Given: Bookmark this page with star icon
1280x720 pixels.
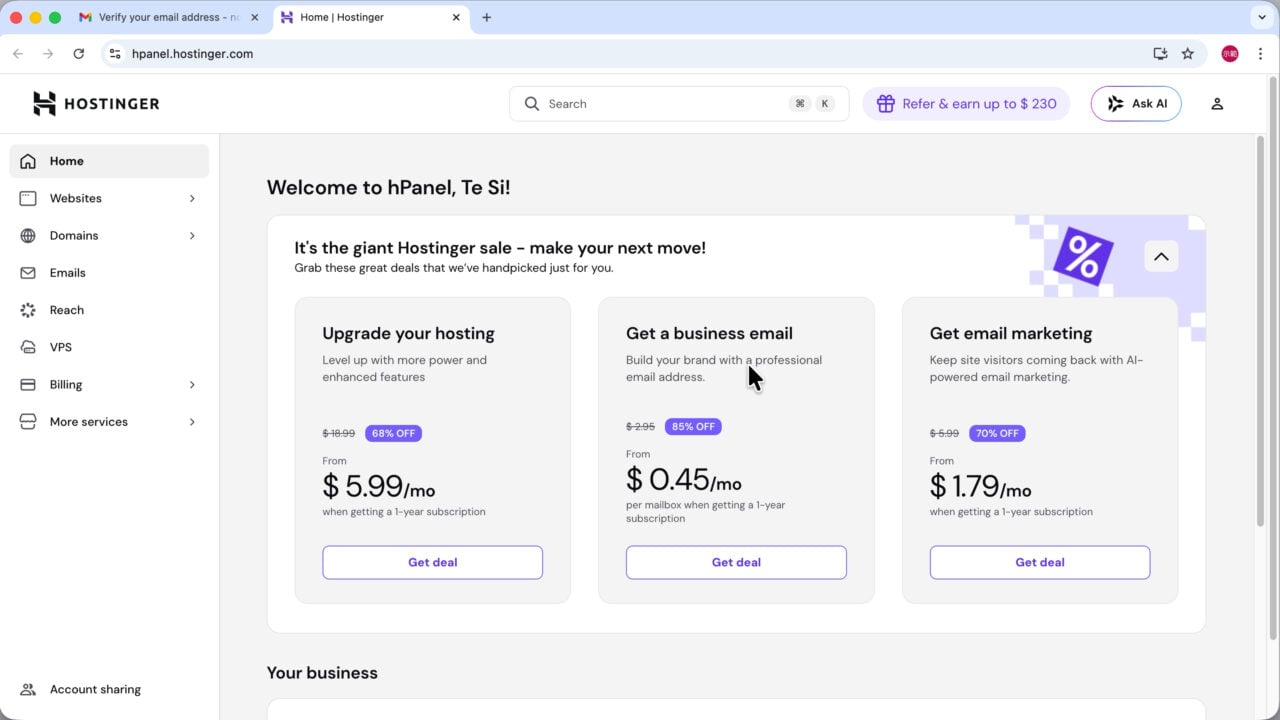Looking at the screenshot, I should [x=1188, y=54].
